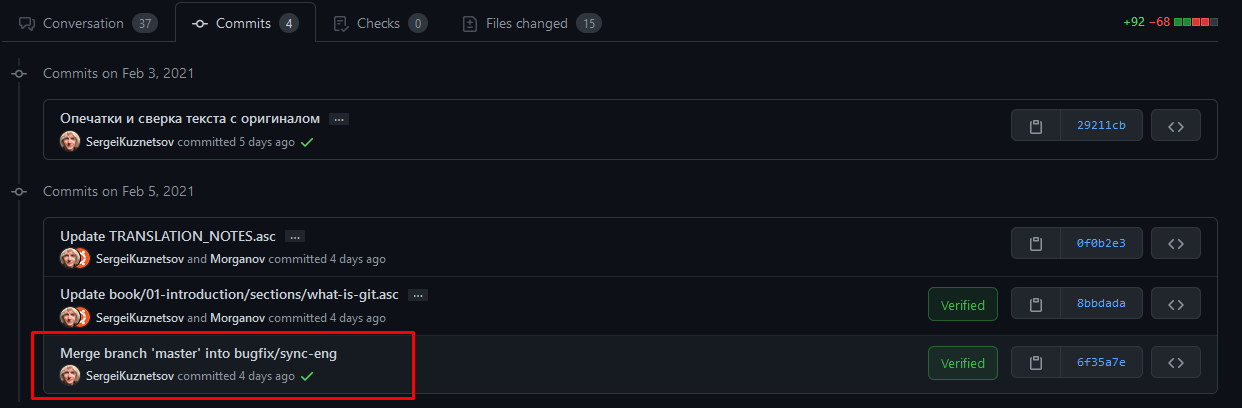Screen dimensions: 1242x408
Task: Switch to the Conversation tab
Action: point(87,23)
